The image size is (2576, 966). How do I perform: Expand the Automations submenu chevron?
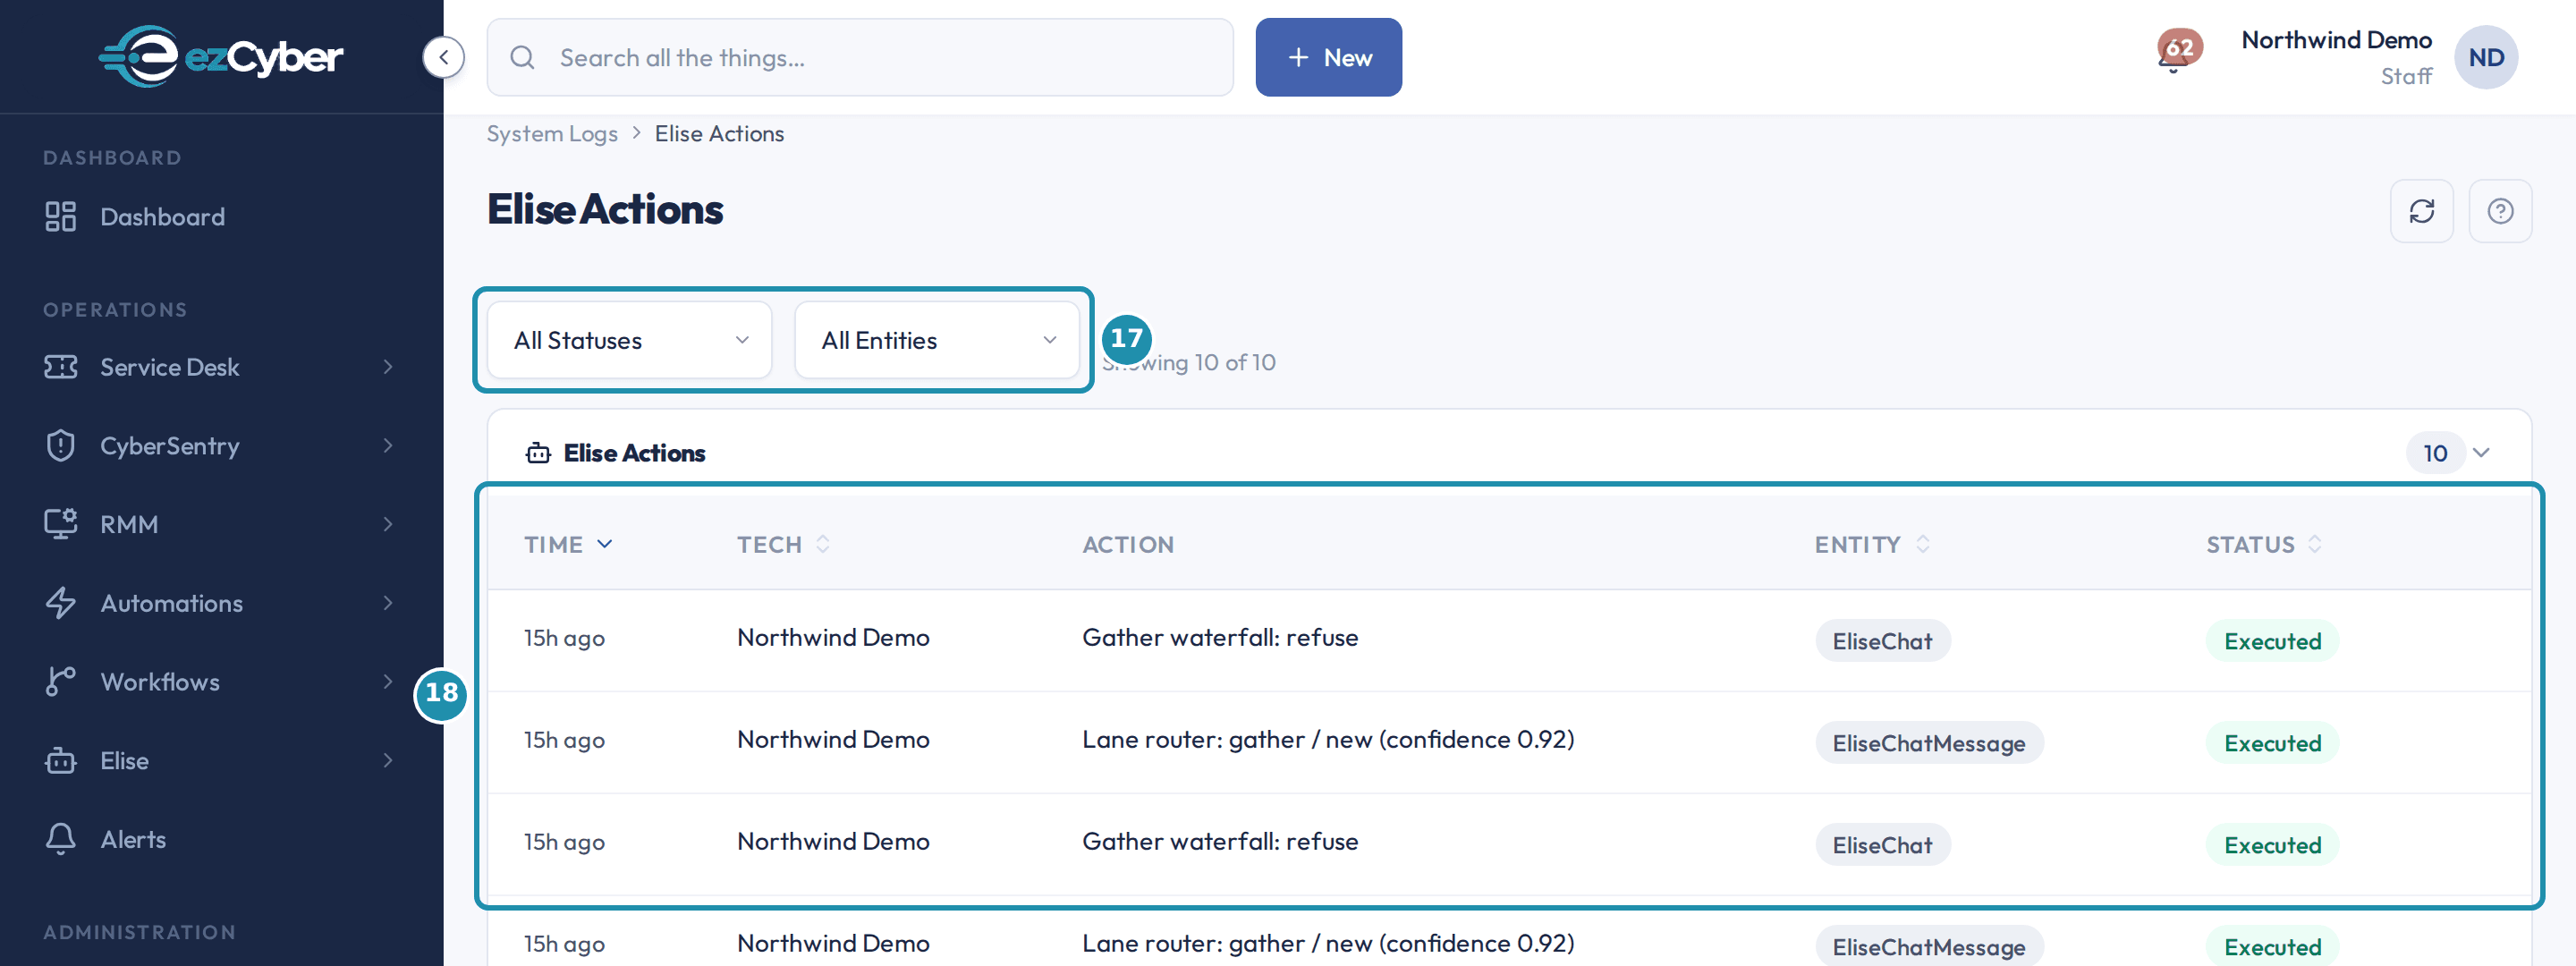(388, 603)
